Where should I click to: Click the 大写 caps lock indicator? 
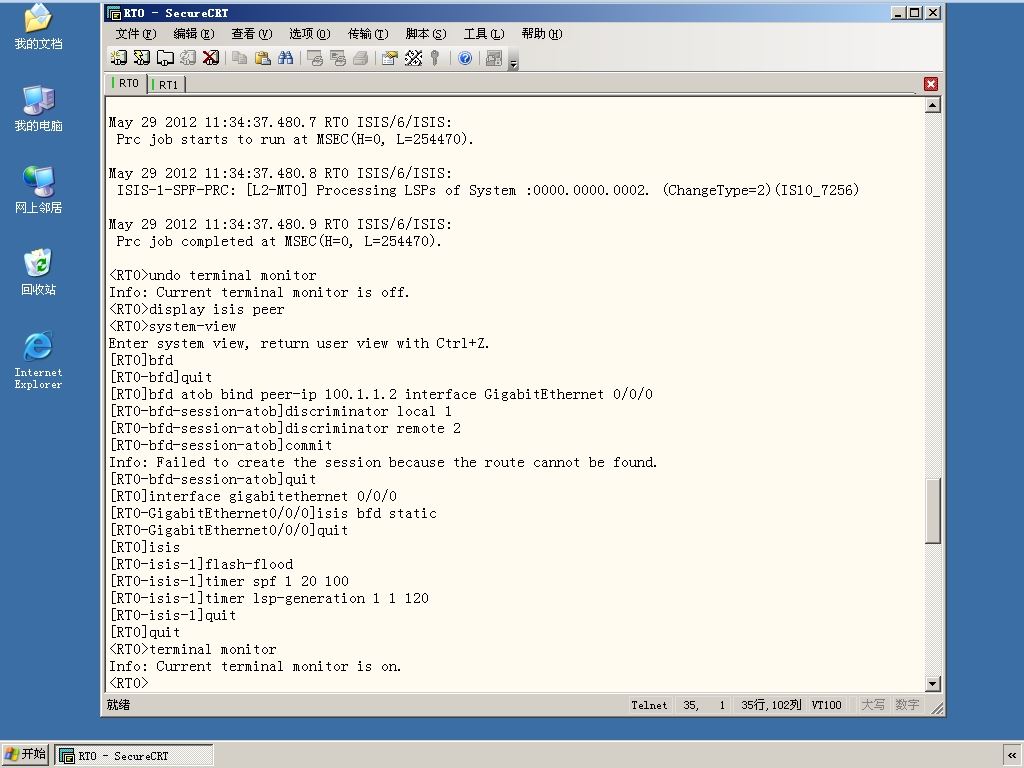(x=872, y=705)
